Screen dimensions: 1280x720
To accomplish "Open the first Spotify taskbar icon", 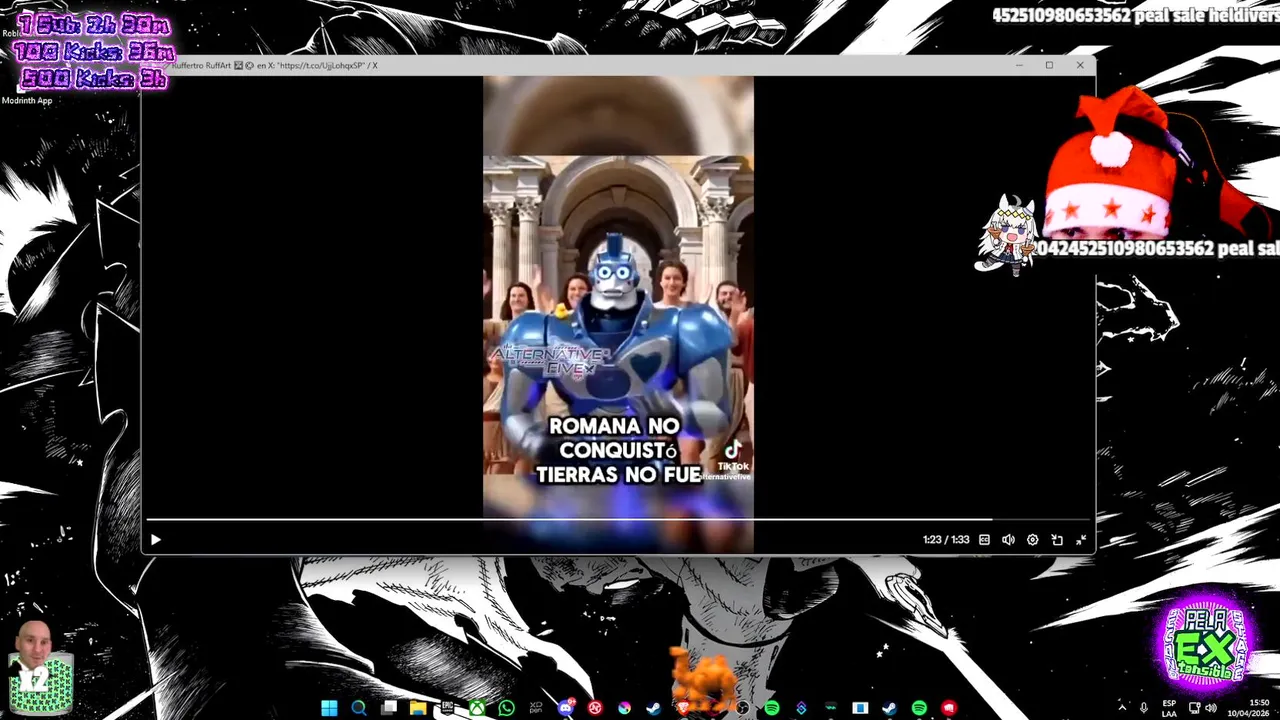I will (772, 708).
